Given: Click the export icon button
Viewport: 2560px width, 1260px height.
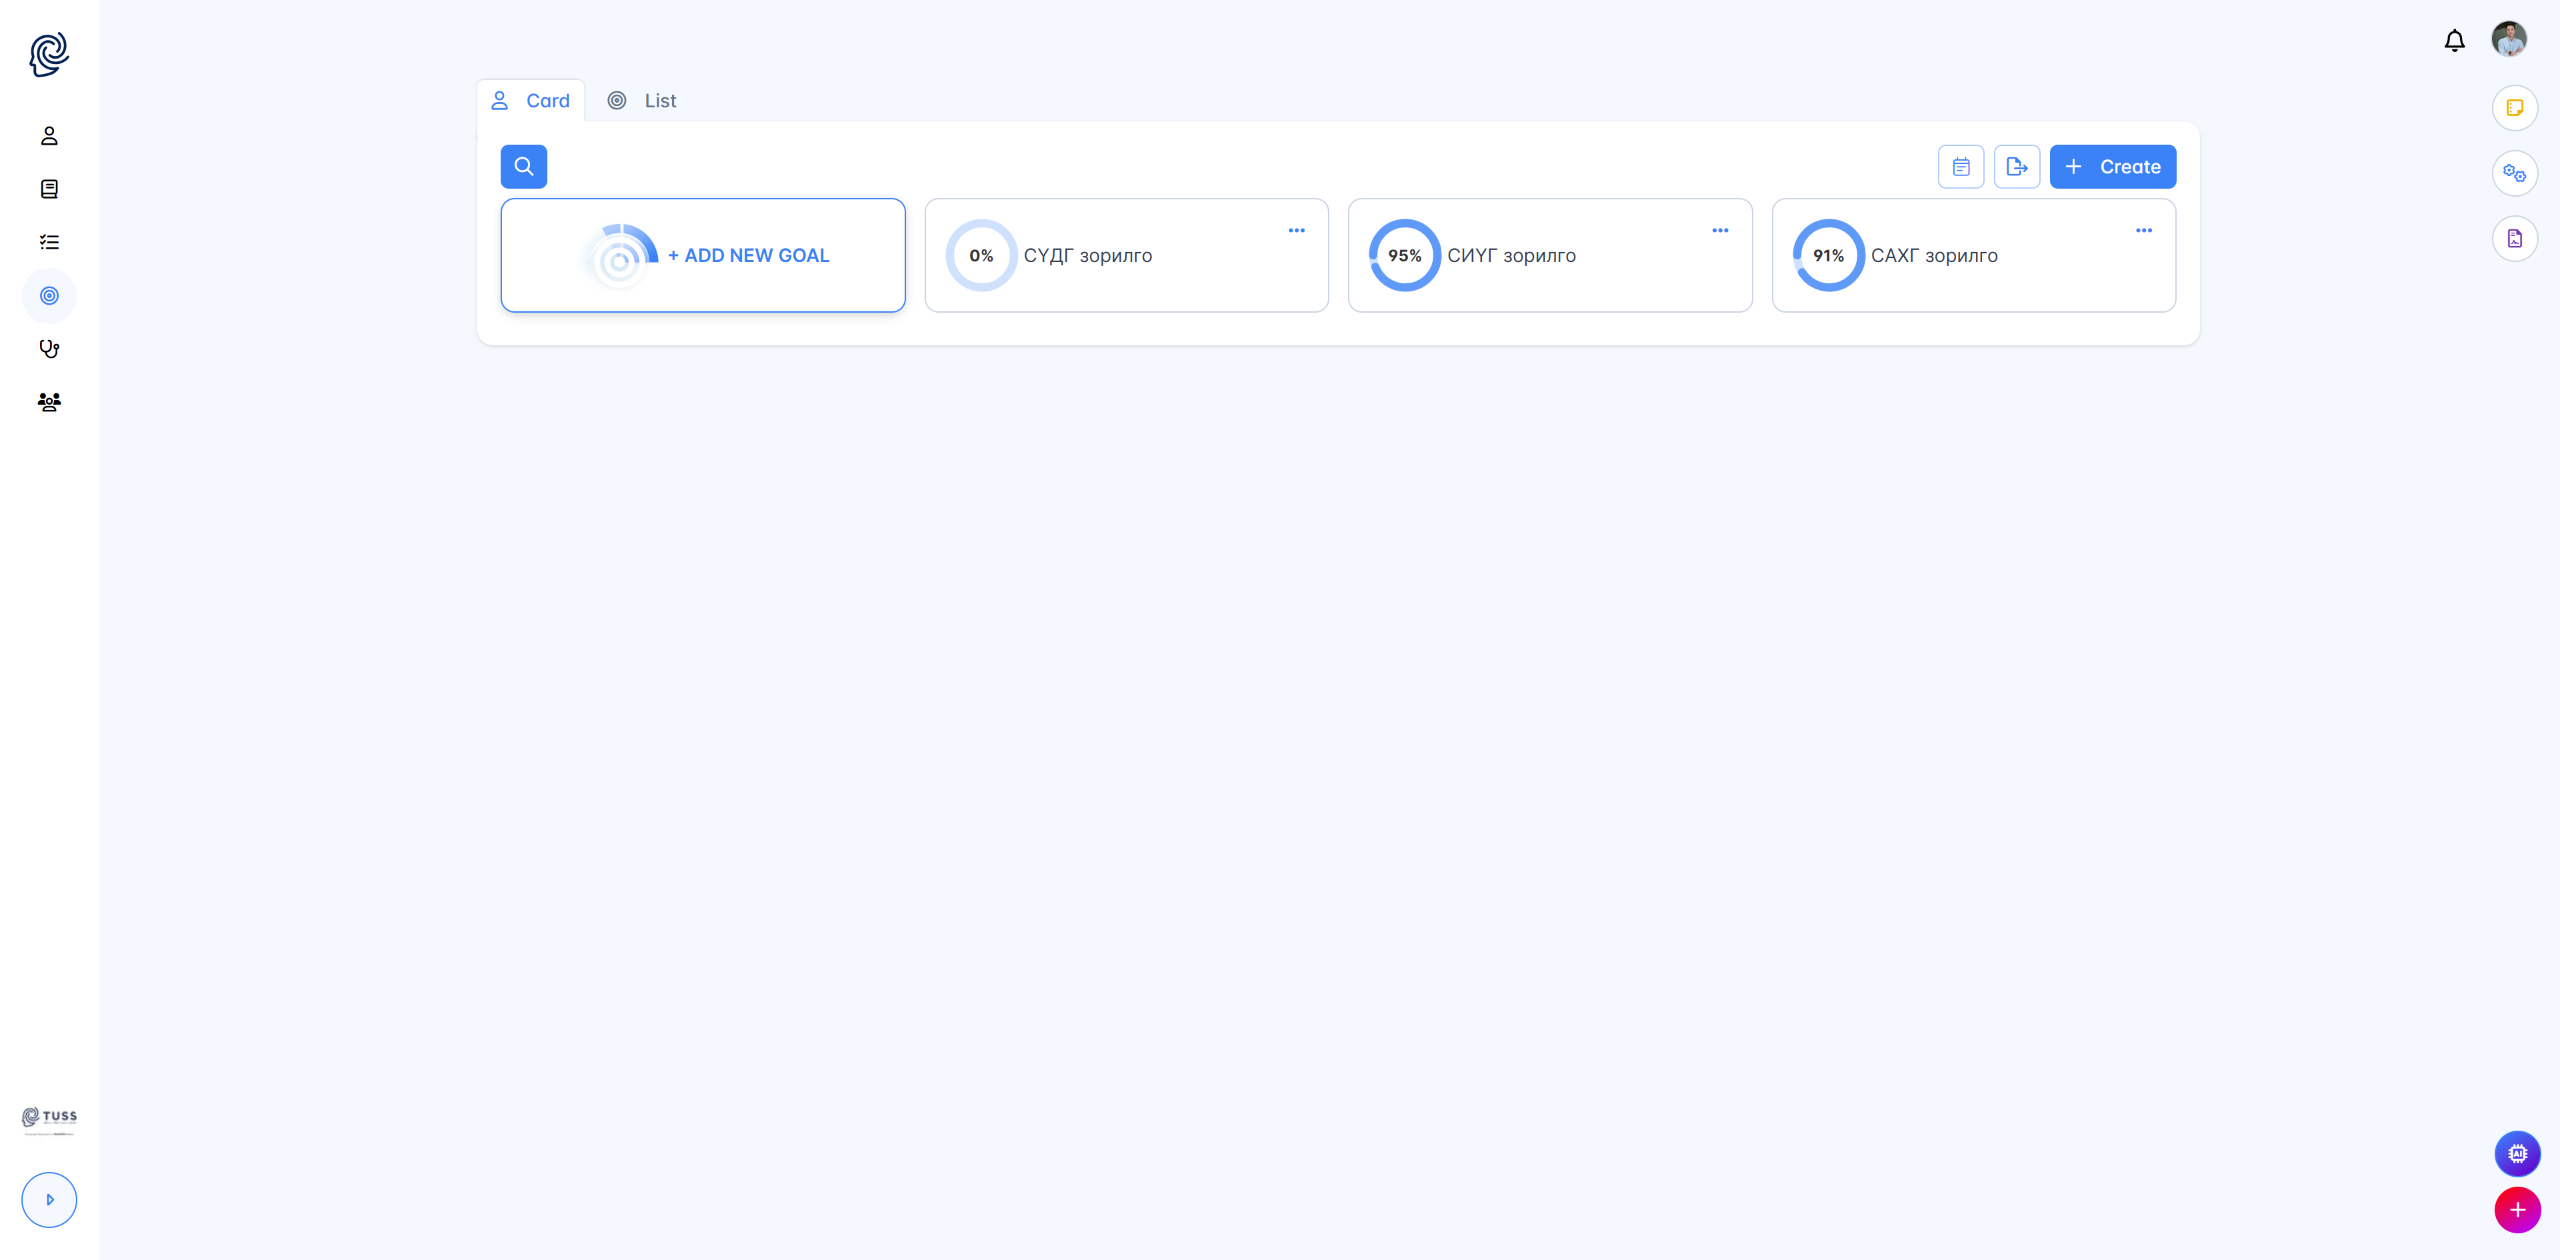Looking at the screenshot, I should click(x=2016, y=167).
